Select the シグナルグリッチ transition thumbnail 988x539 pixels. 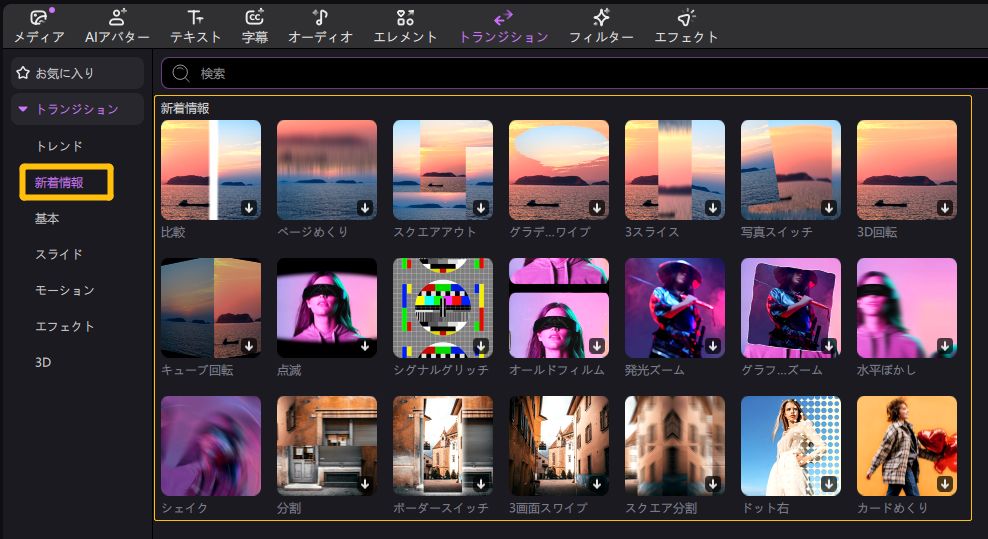click(x=443, y=308)
